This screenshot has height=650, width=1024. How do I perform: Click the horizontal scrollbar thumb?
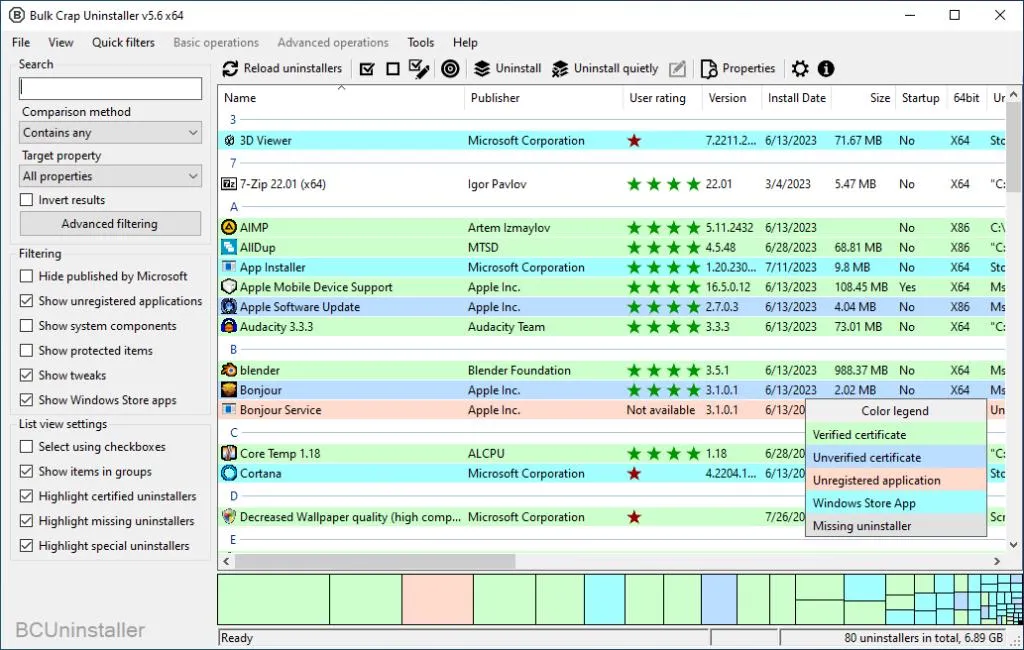click(x=375, y=561)
